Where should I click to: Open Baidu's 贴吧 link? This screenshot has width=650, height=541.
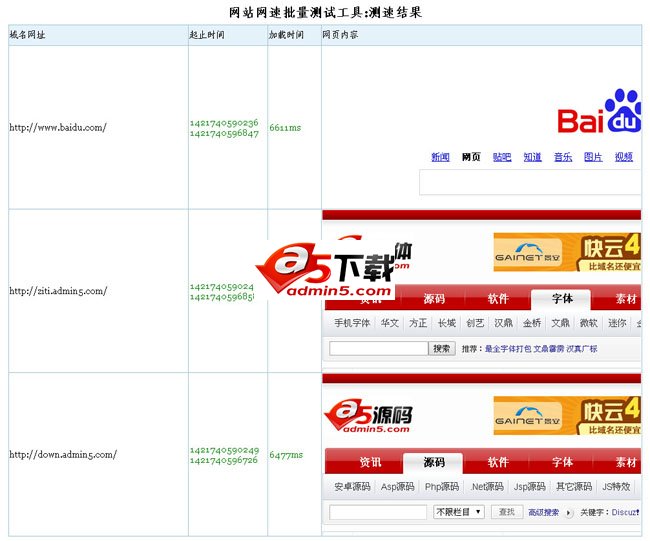[502, 157]
